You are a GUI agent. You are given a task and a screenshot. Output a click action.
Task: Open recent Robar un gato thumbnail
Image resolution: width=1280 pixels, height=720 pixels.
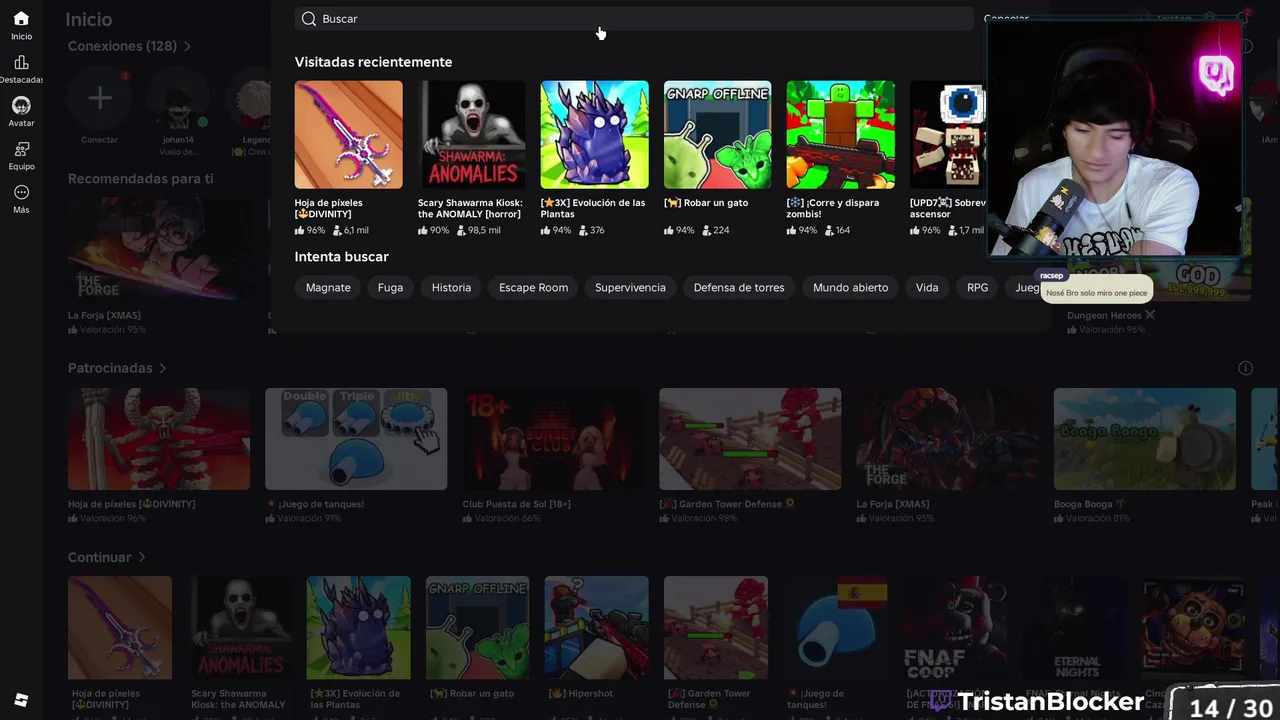[717, 134]
